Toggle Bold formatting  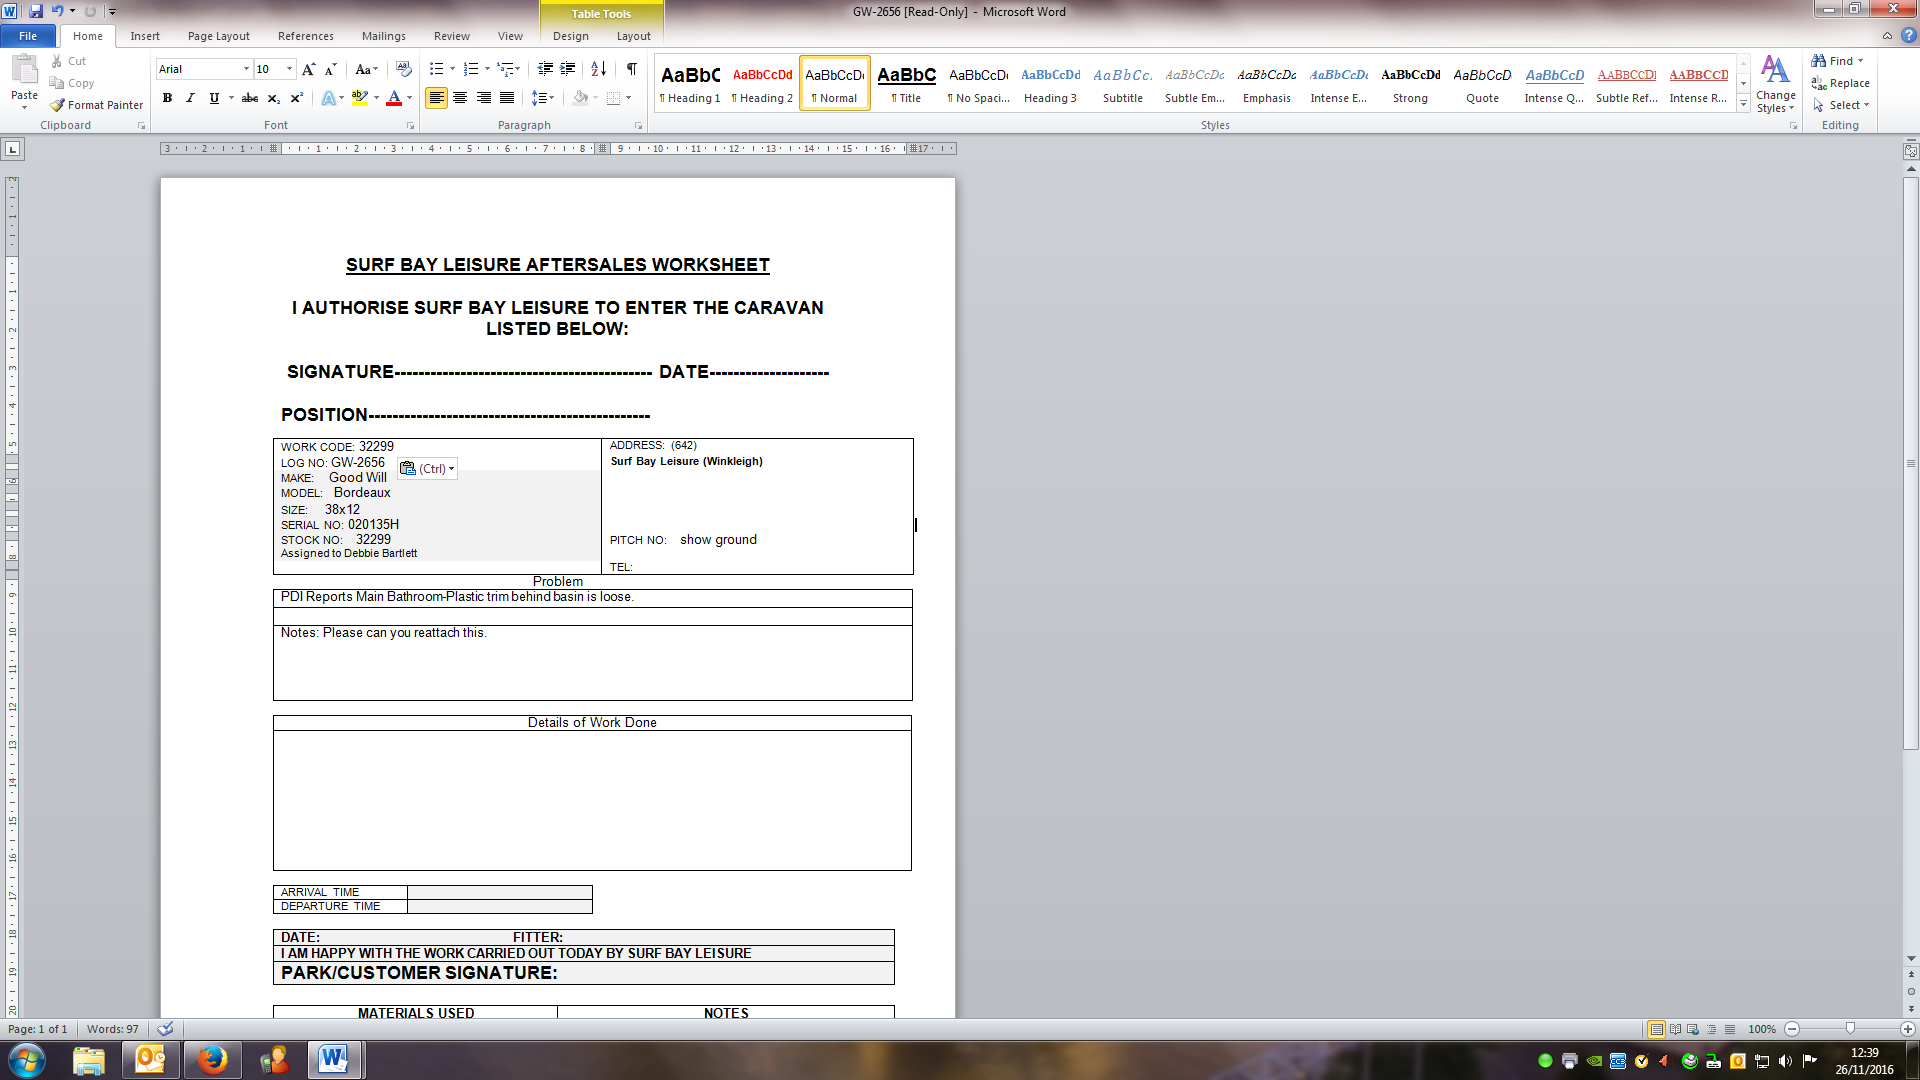[x=167, y=98]
